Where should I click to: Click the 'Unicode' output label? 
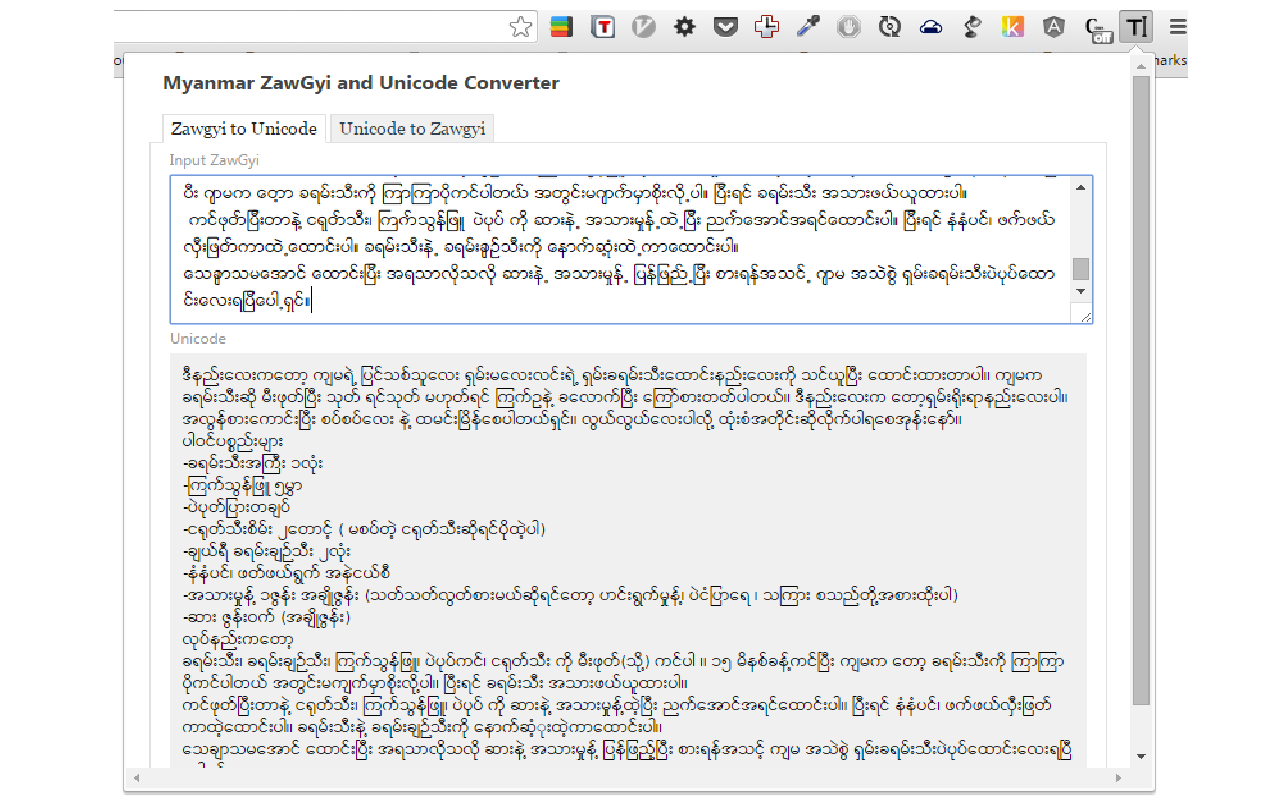pyautogui.click(x=198, y=339)
